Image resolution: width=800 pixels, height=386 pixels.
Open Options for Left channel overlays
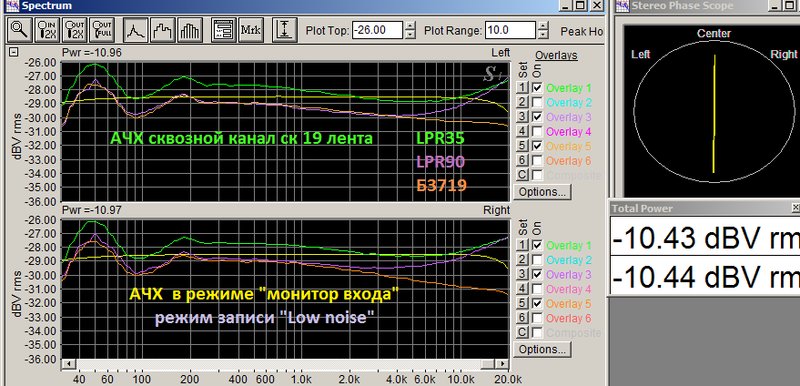[x=542, y=192]
